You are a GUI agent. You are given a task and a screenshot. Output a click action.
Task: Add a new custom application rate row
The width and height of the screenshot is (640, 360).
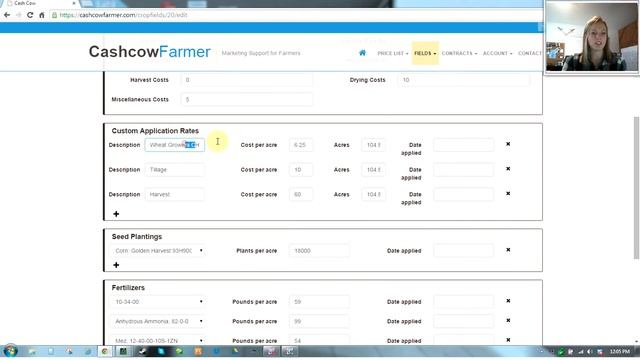[116, 214]
